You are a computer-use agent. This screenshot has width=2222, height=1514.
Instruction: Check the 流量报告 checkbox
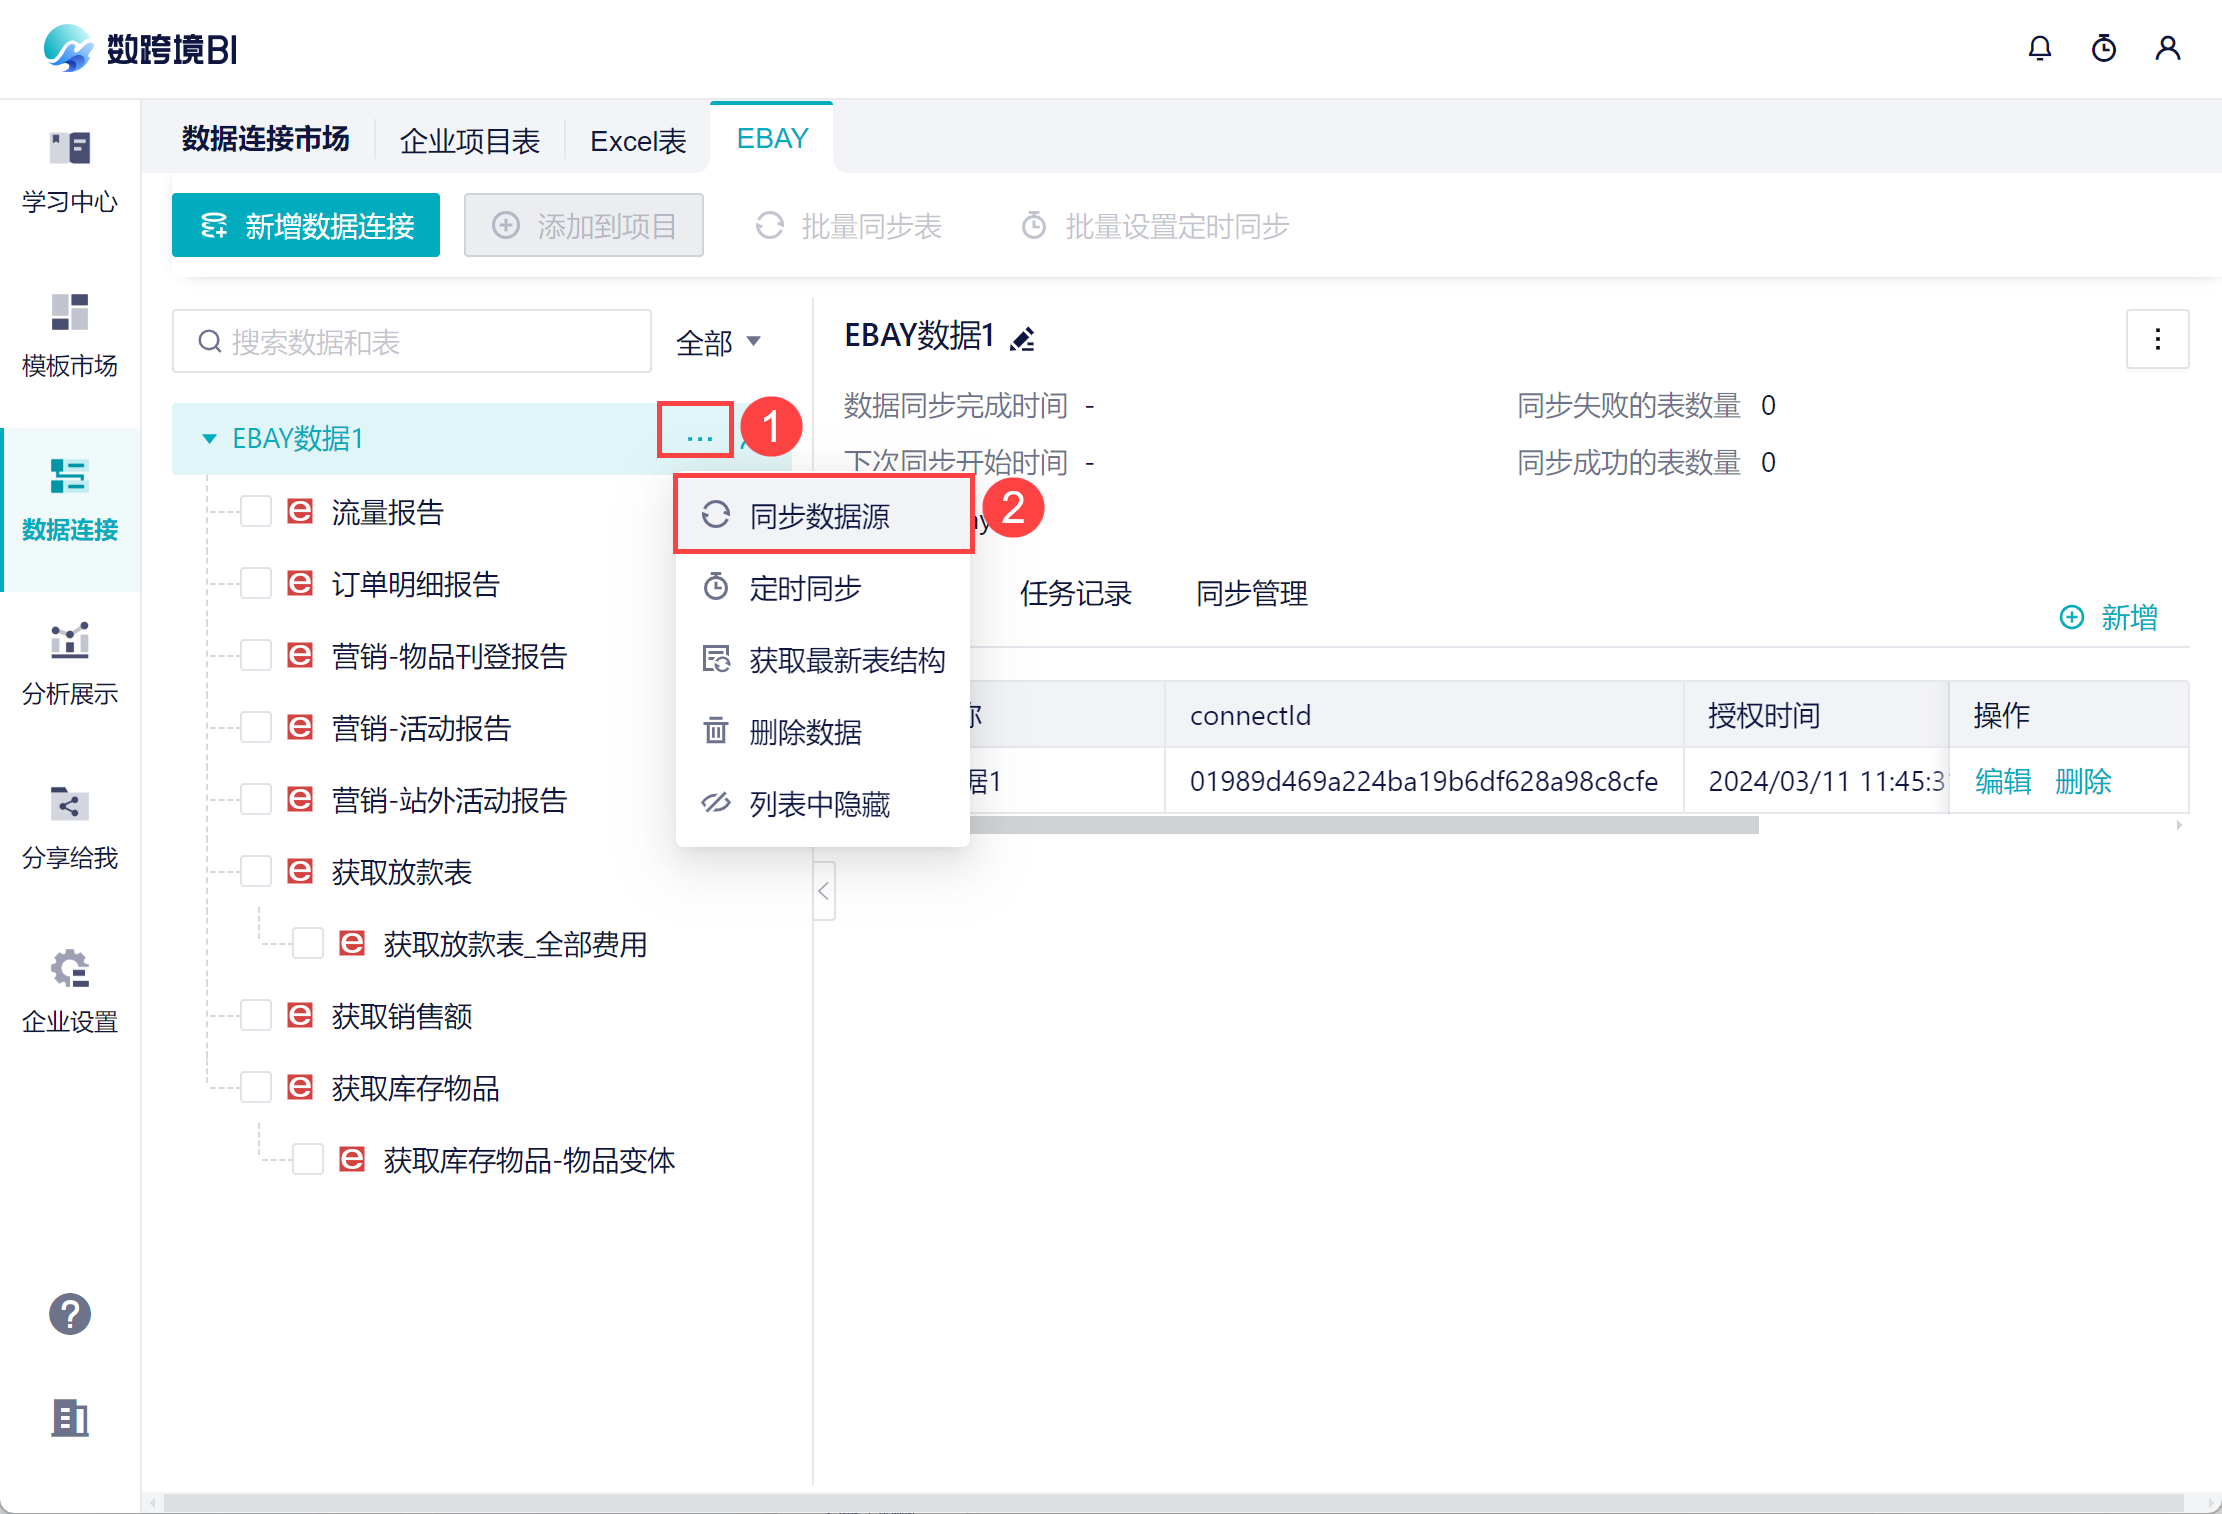pyautogui.click(x=257, y=512)
